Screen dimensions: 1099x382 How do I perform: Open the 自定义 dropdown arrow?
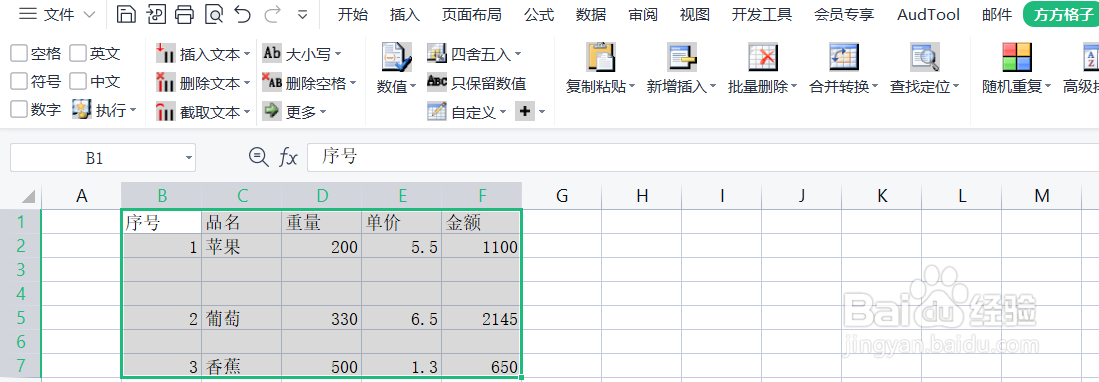503,111
